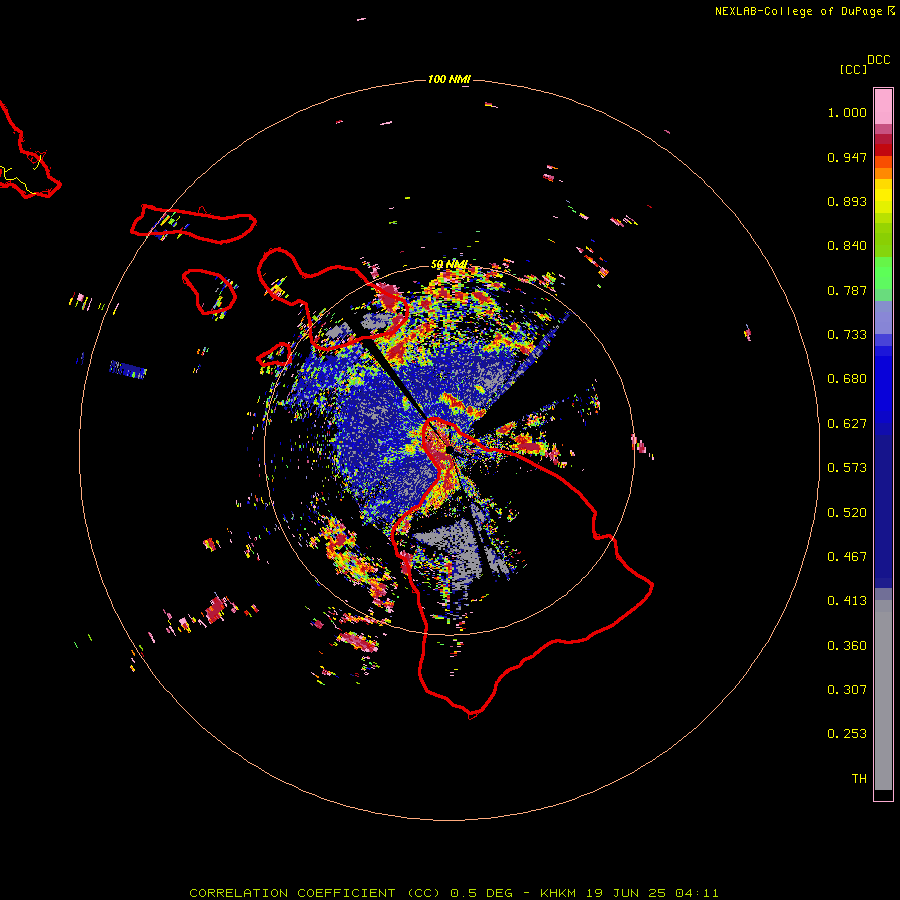Viewport: 900px width, 900px height.
Task: Click the radar site center point
Action: (449, 449)
